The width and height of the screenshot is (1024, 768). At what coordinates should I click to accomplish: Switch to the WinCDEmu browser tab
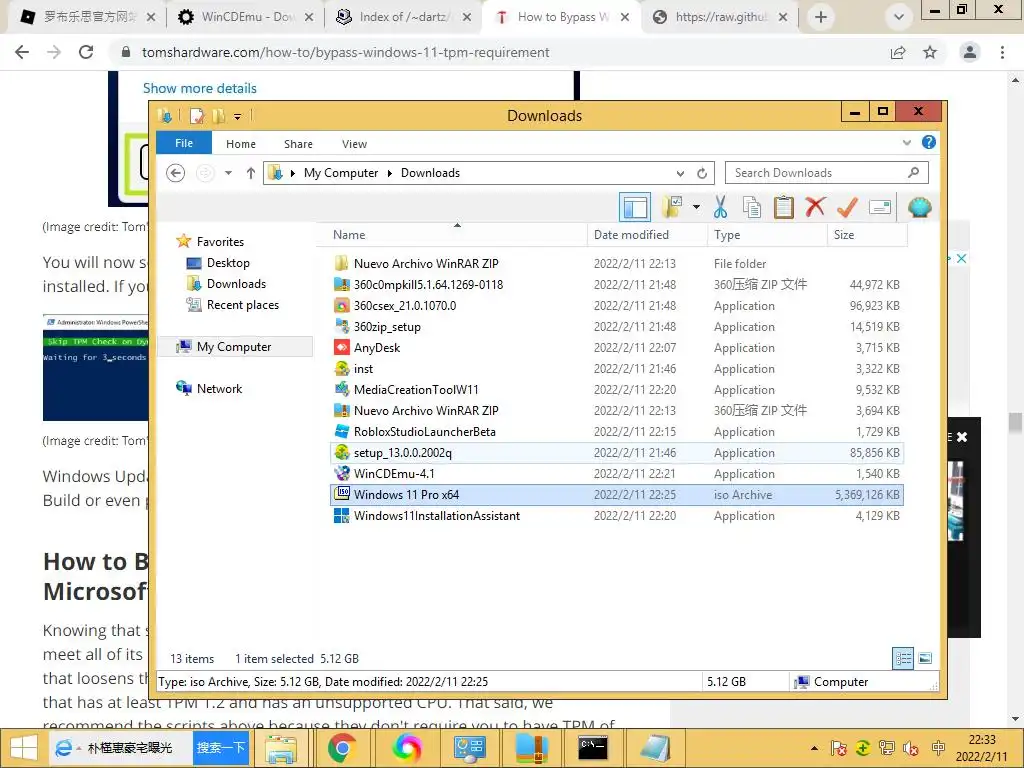(246, 17)
